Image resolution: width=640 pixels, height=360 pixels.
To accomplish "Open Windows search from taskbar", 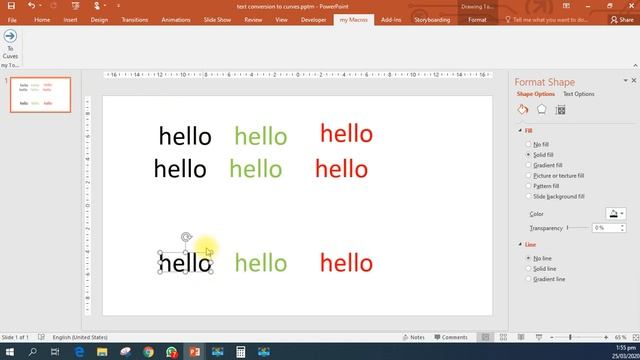I will [32, 352].
